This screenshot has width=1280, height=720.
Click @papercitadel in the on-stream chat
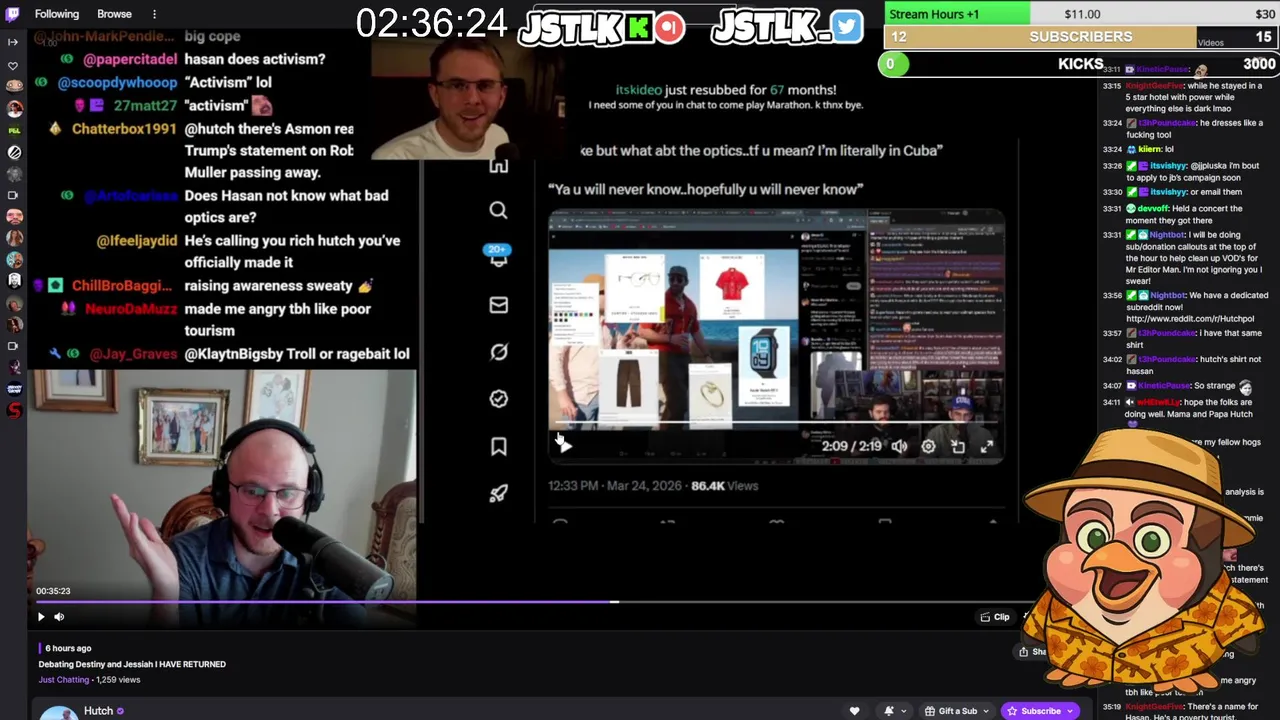tap(130, 59)
